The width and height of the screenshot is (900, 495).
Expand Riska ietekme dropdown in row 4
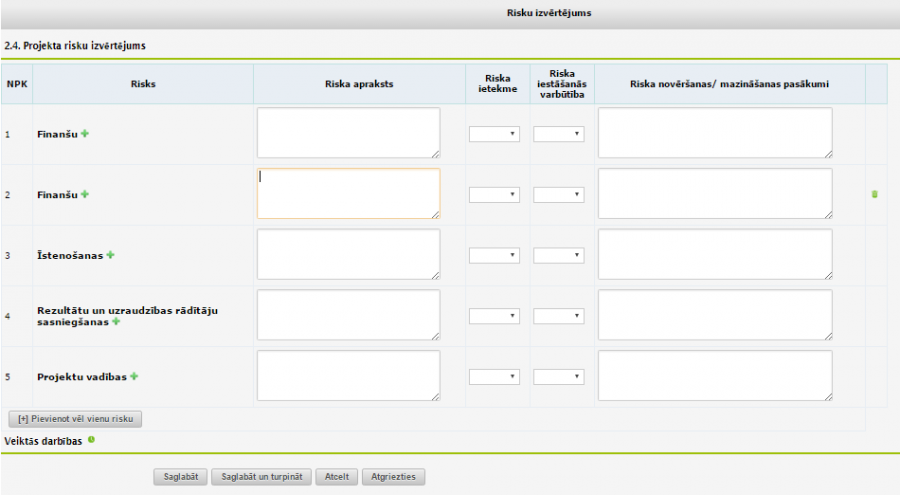(495, 316)
